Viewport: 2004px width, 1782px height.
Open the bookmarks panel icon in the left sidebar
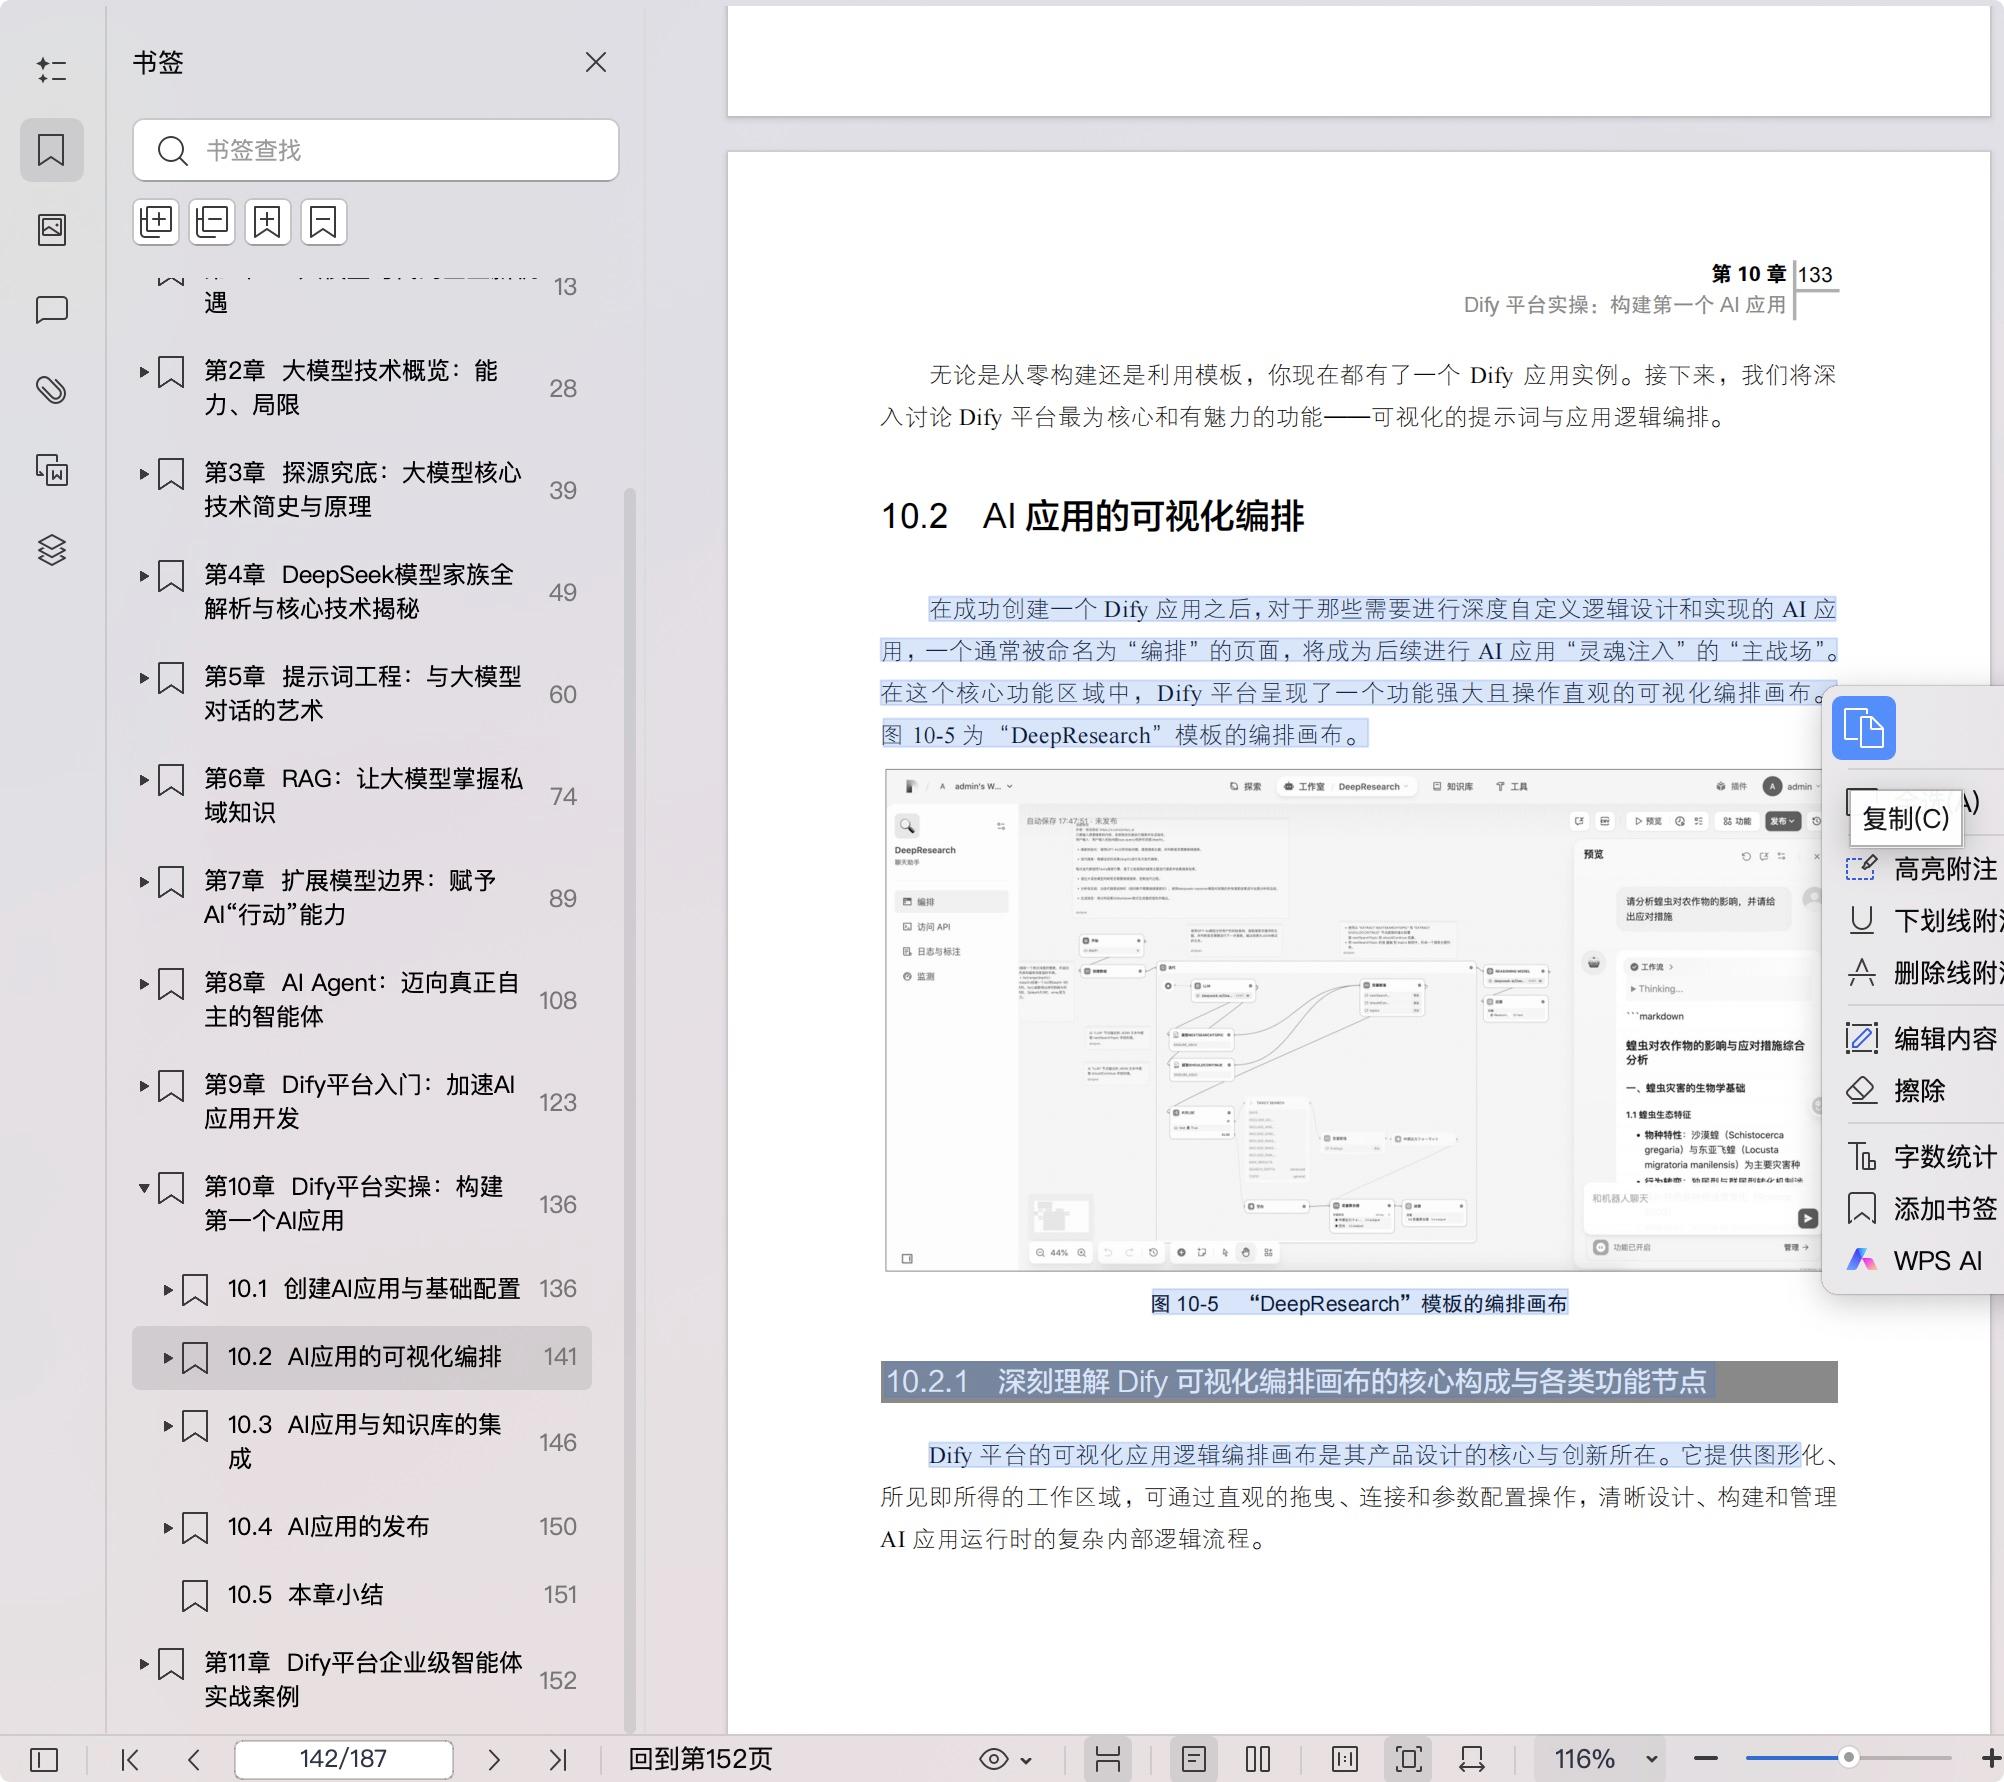coord(51,149)
